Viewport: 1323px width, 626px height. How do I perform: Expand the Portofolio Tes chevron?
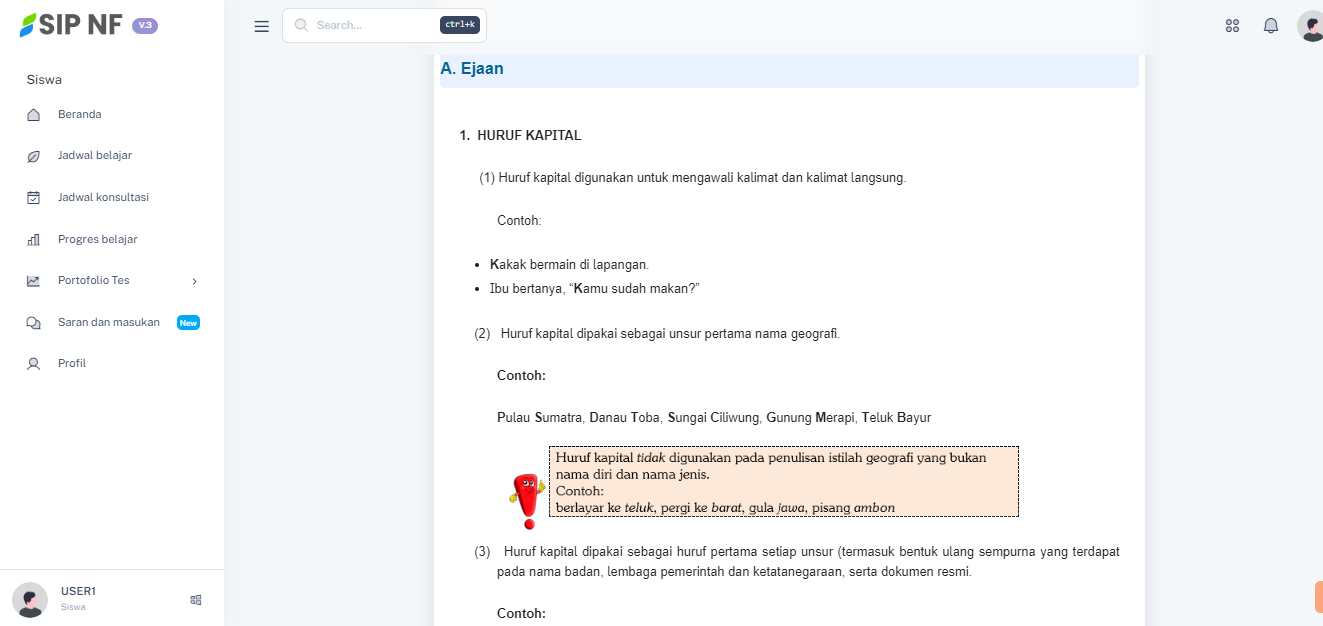[195, 281]
